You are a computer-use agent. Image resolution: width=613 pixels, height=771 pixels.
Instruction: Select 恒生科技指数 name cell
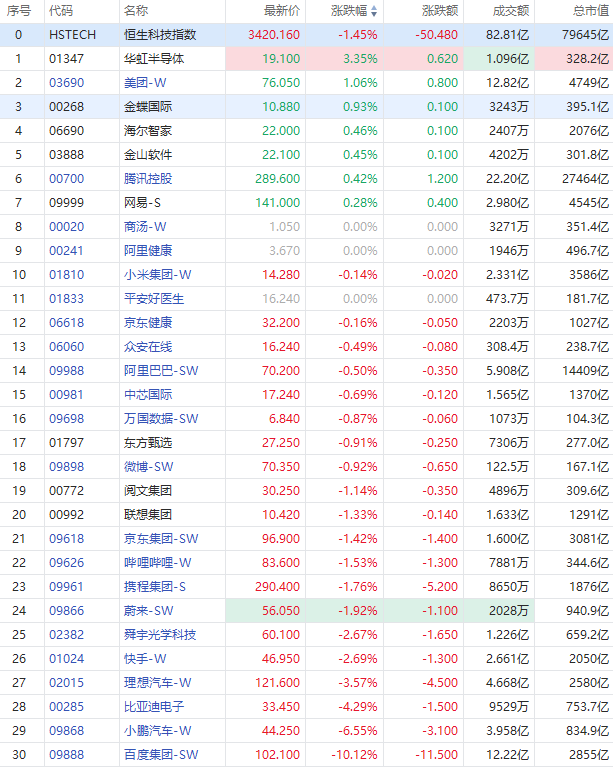click(160, 35)
